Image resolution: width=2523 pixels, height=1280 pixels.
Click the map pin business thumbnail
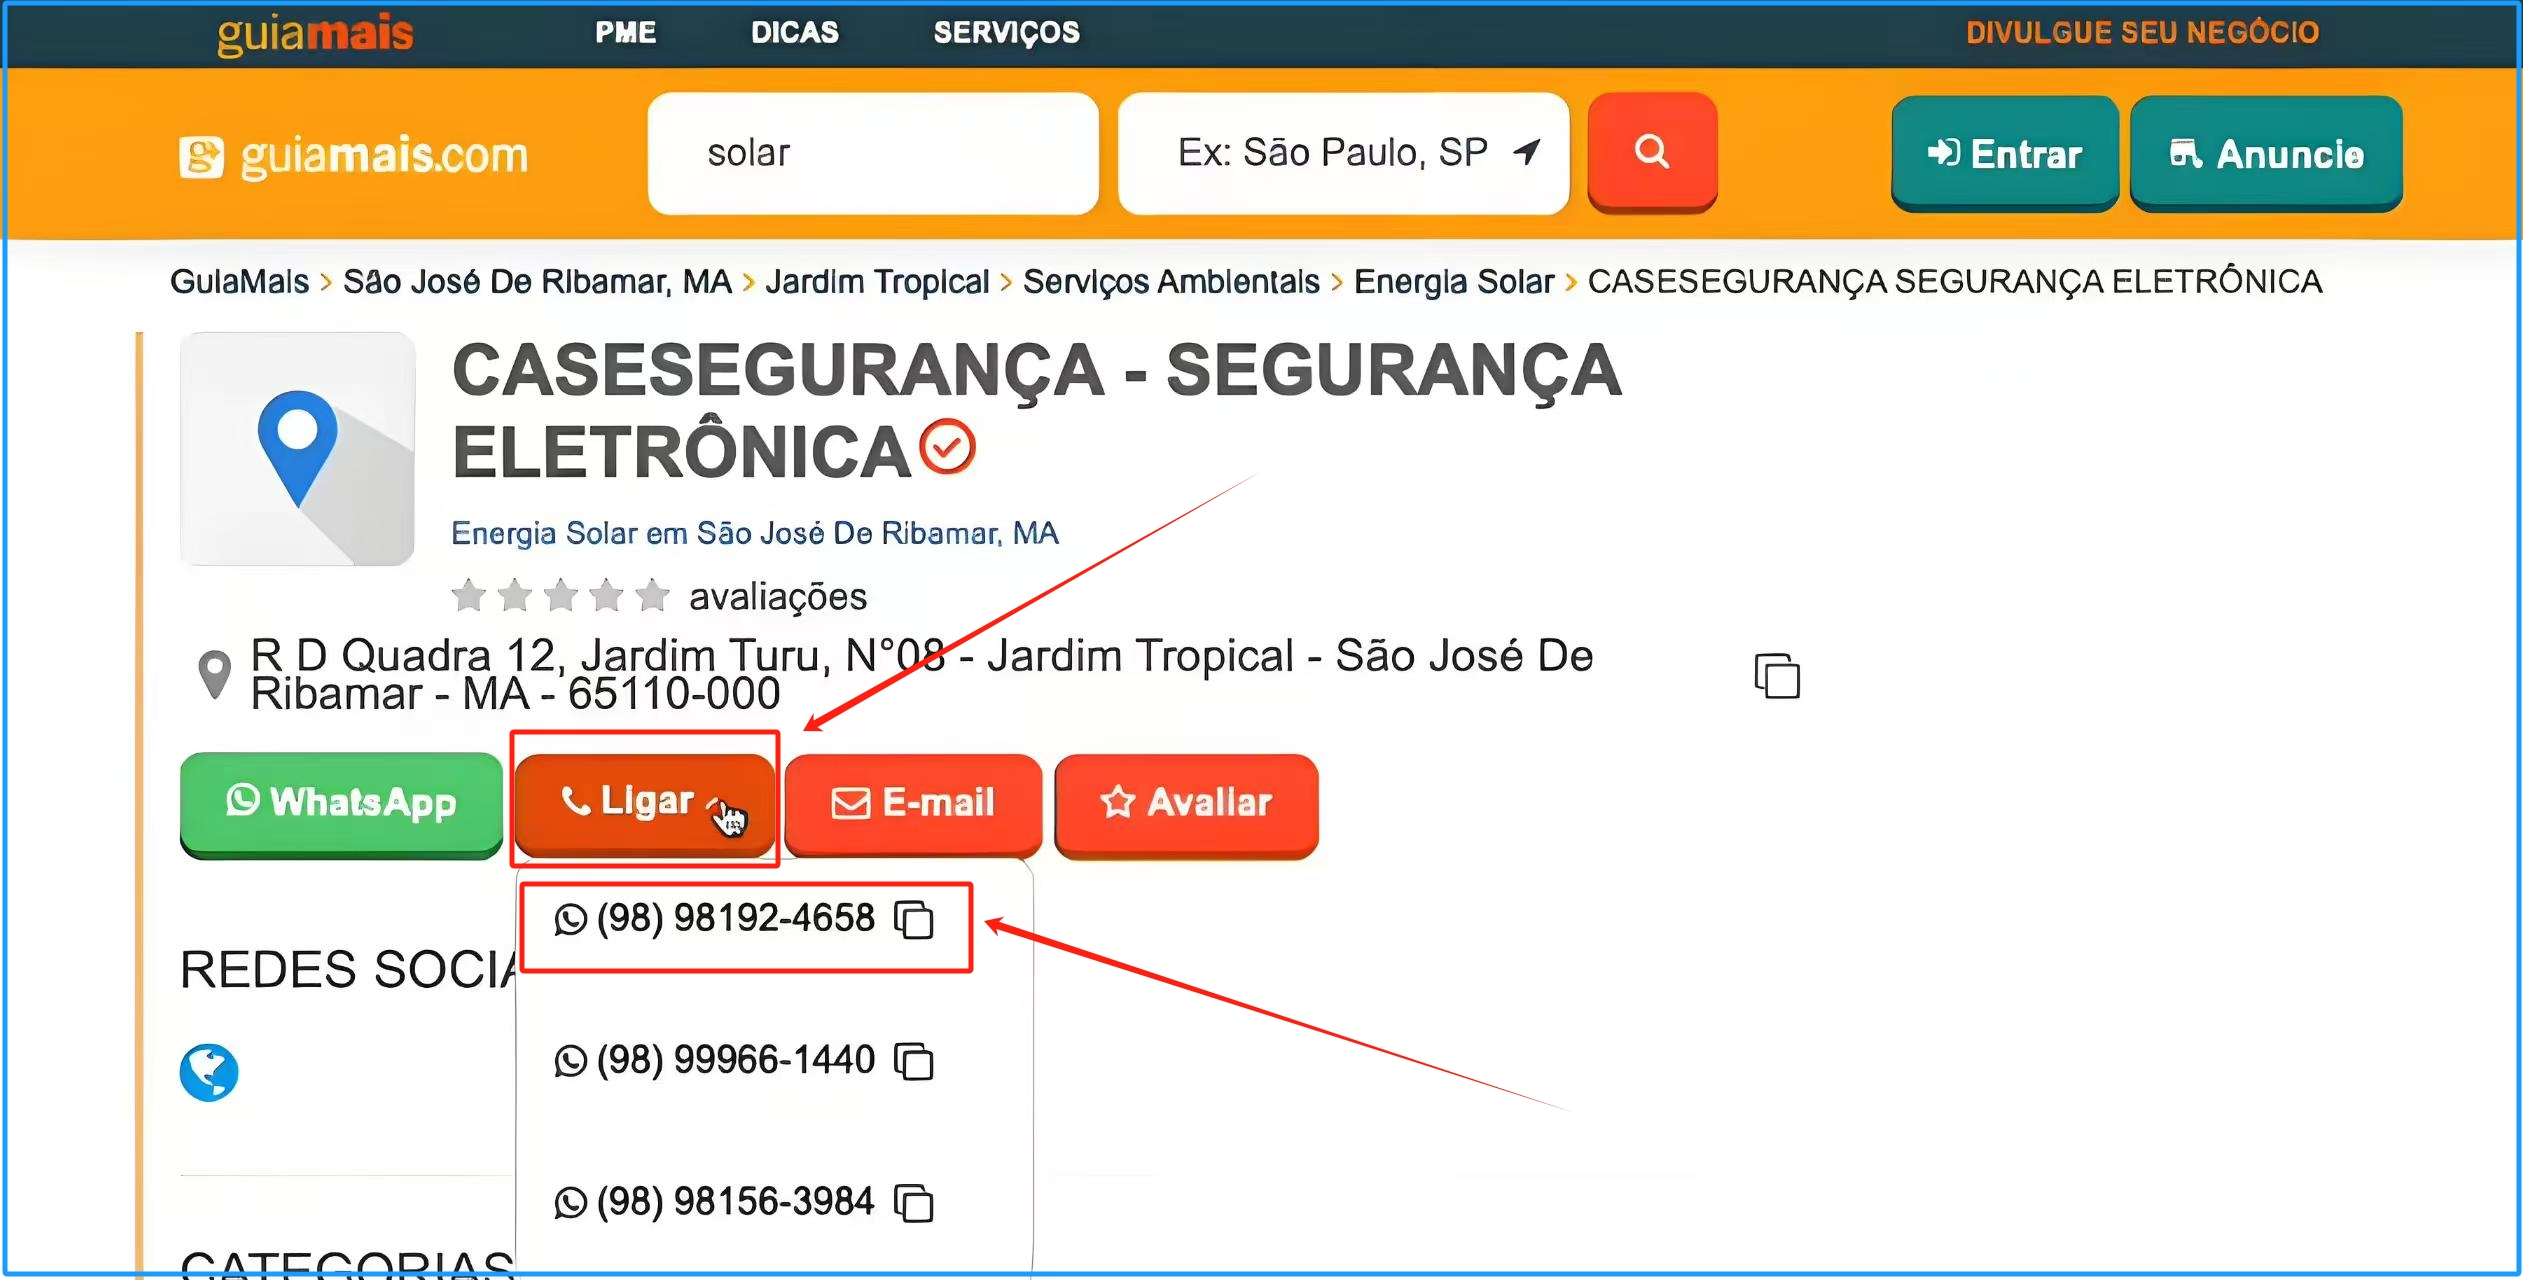(297, 449)
